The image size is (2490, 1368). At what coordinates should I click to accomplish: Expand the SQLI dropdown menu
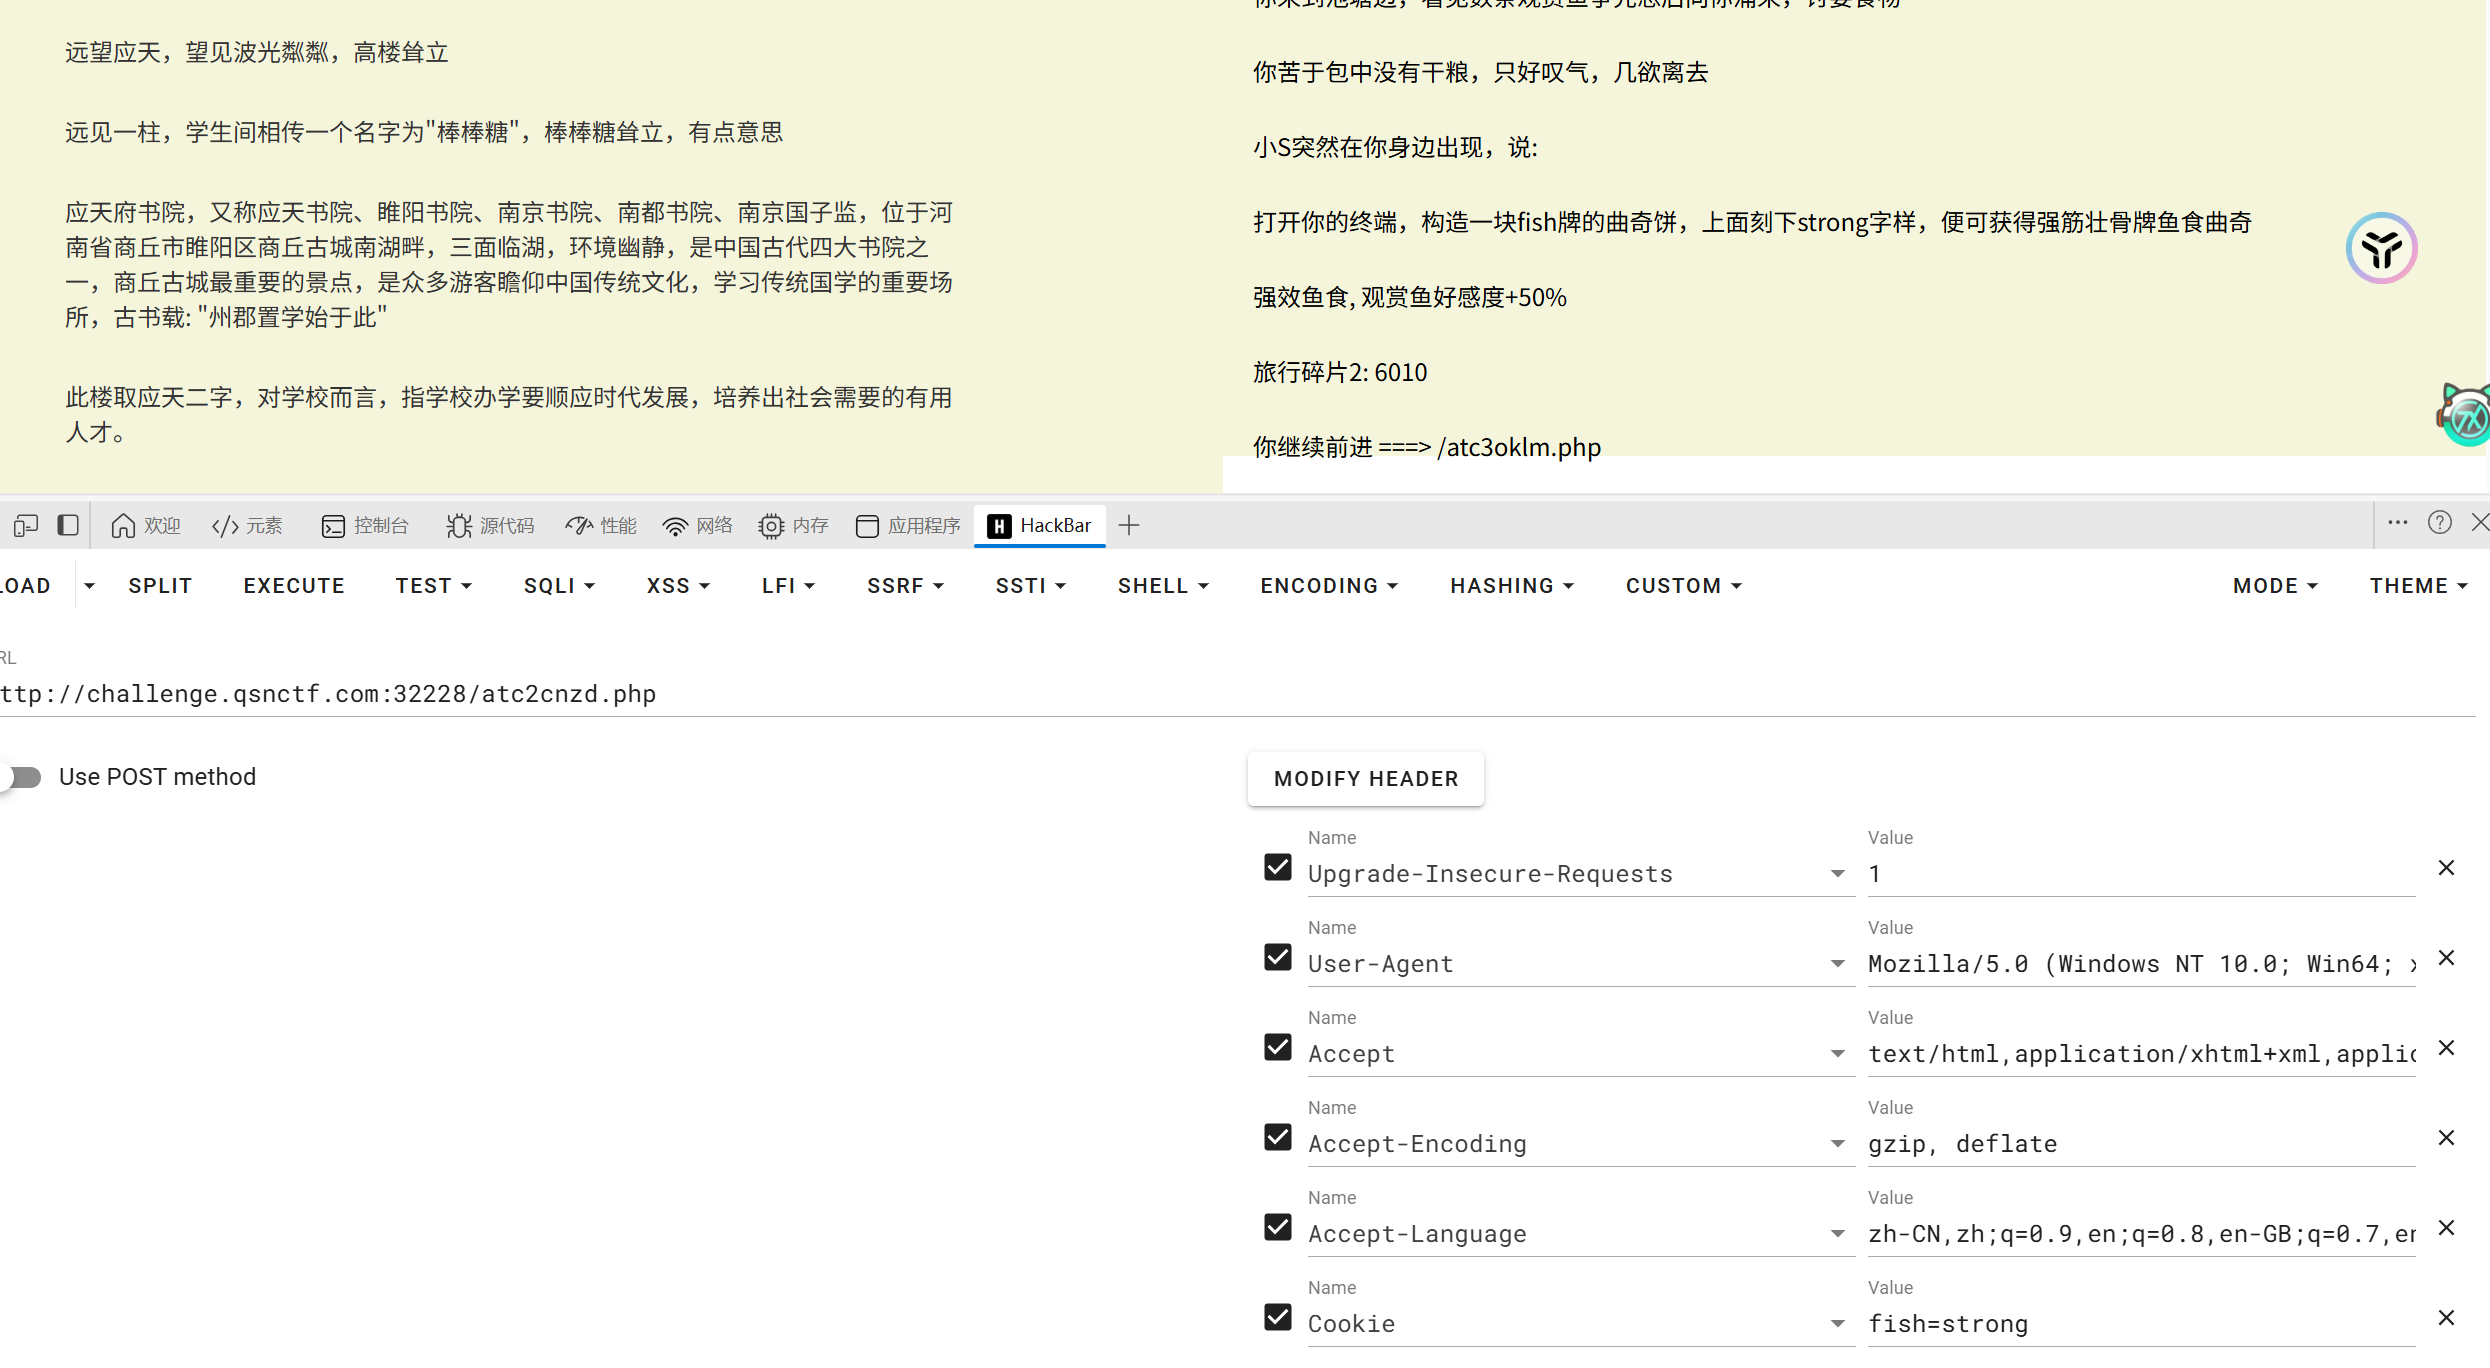[559, 586]
